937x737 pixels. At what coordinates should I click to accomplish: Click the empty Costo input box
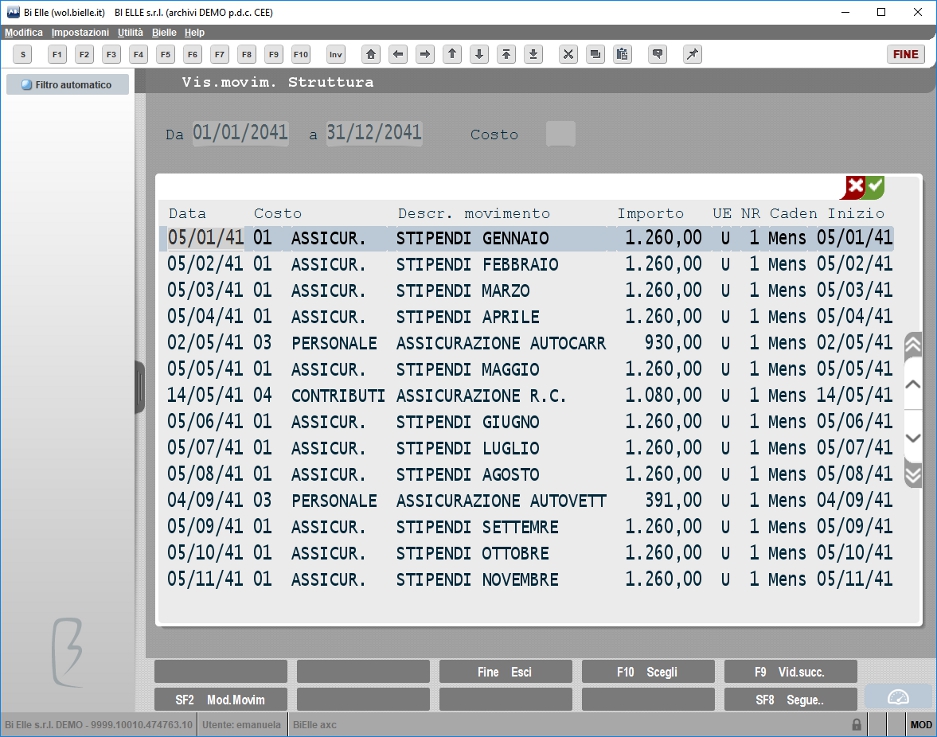[561, 133]
